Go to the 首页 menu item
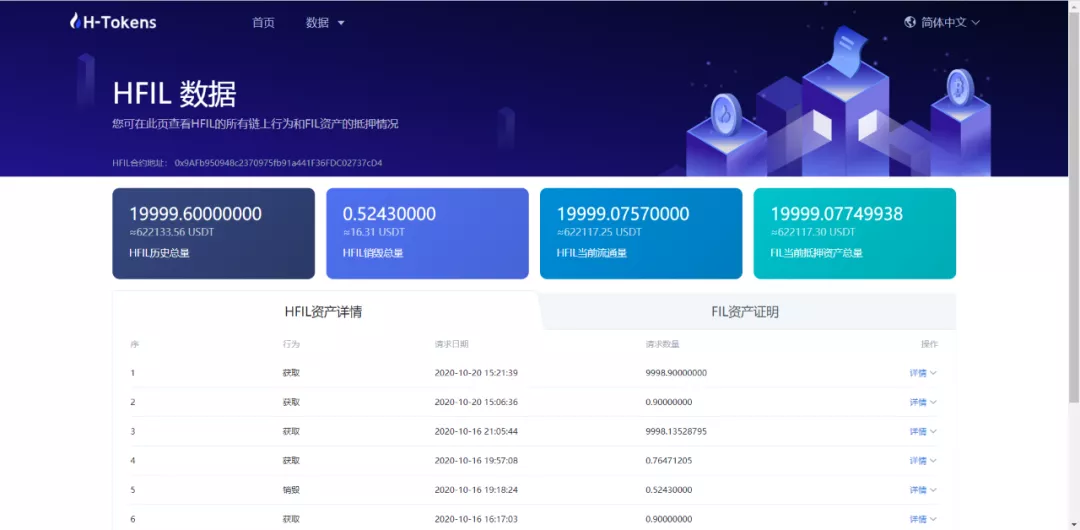Image resolution: width=1080 pixels, height=530 pixels. [x=263, y=23]
